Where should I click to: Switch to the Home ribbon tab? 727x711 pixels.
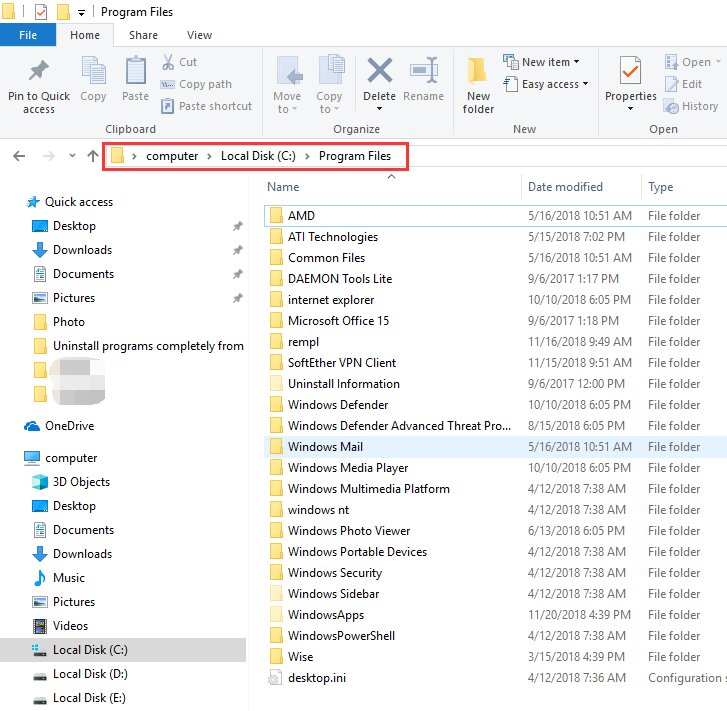coord(85,35)
